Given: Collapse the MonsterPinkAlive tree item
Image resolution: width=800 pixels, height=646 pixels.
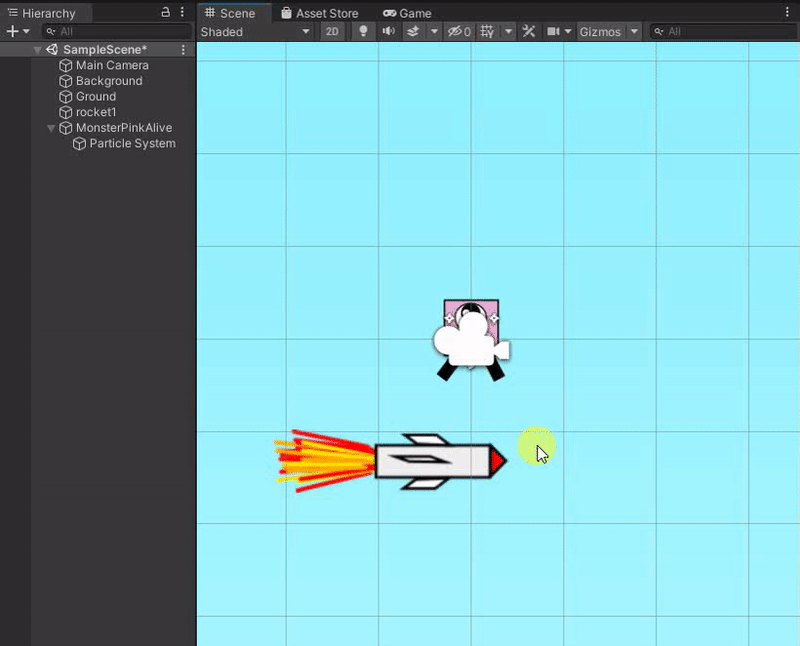Looking at the screenshot, I should tap(52, 128).
